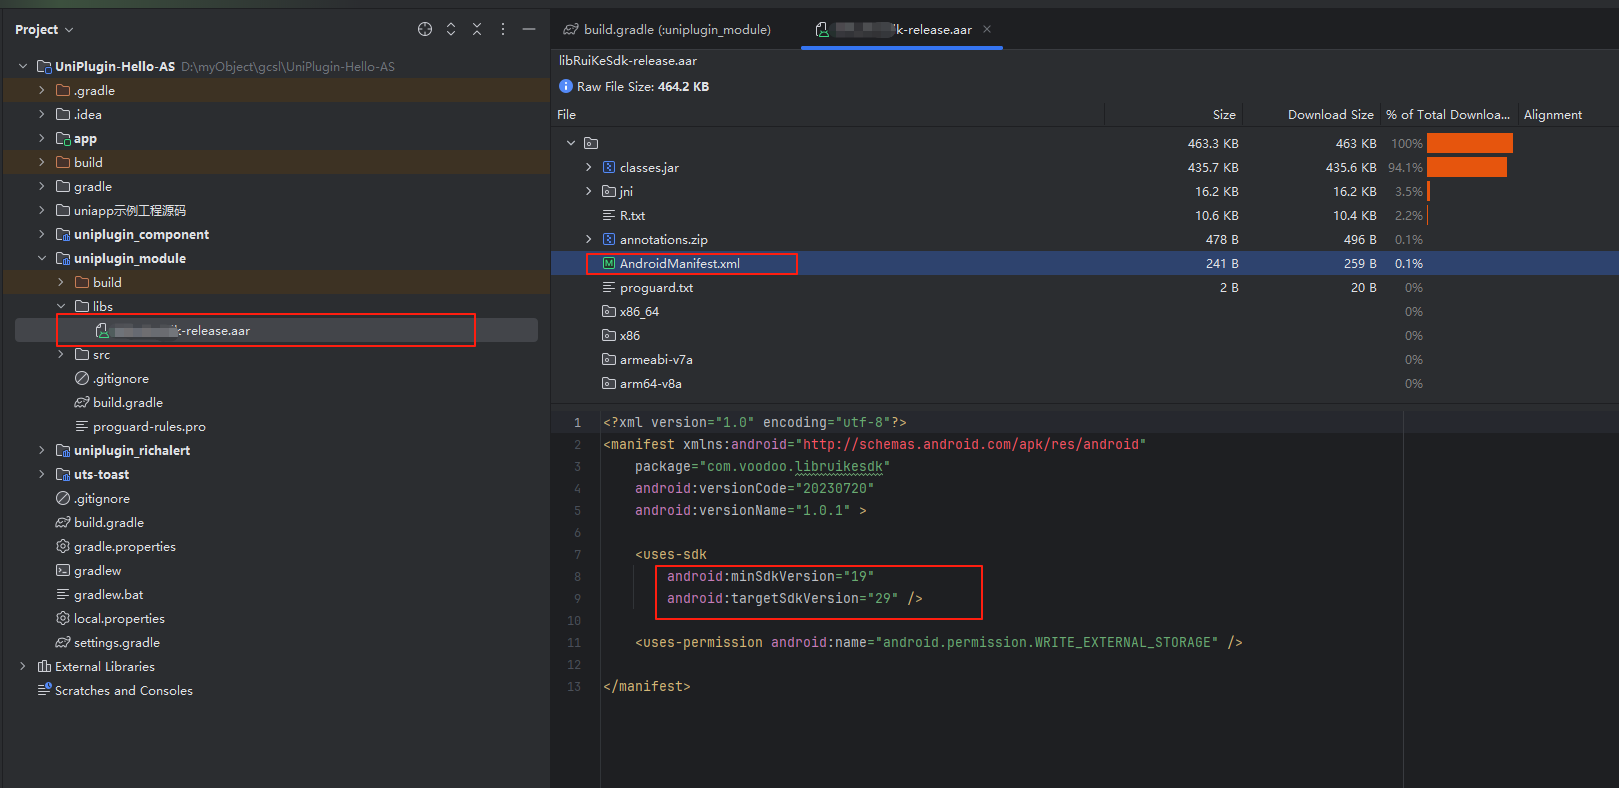Select the R.txt row
1619x788 pixels.
(1085, 215)
